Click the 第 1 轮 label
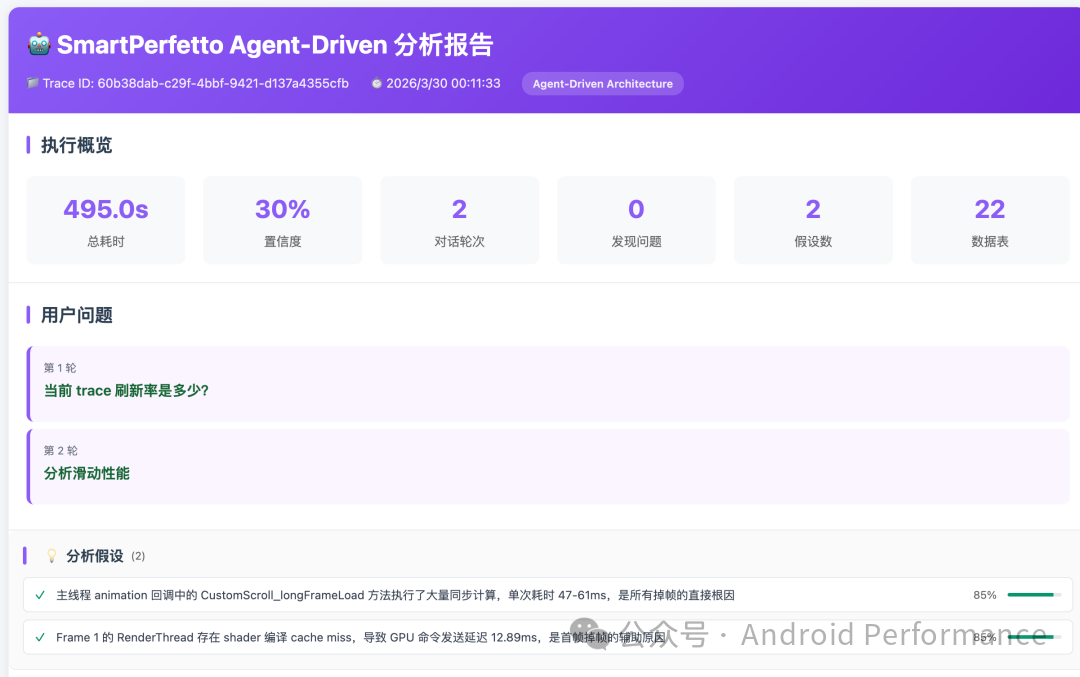Image resolution: width=1080 pixels, height=677 pixels. point(60,368)
